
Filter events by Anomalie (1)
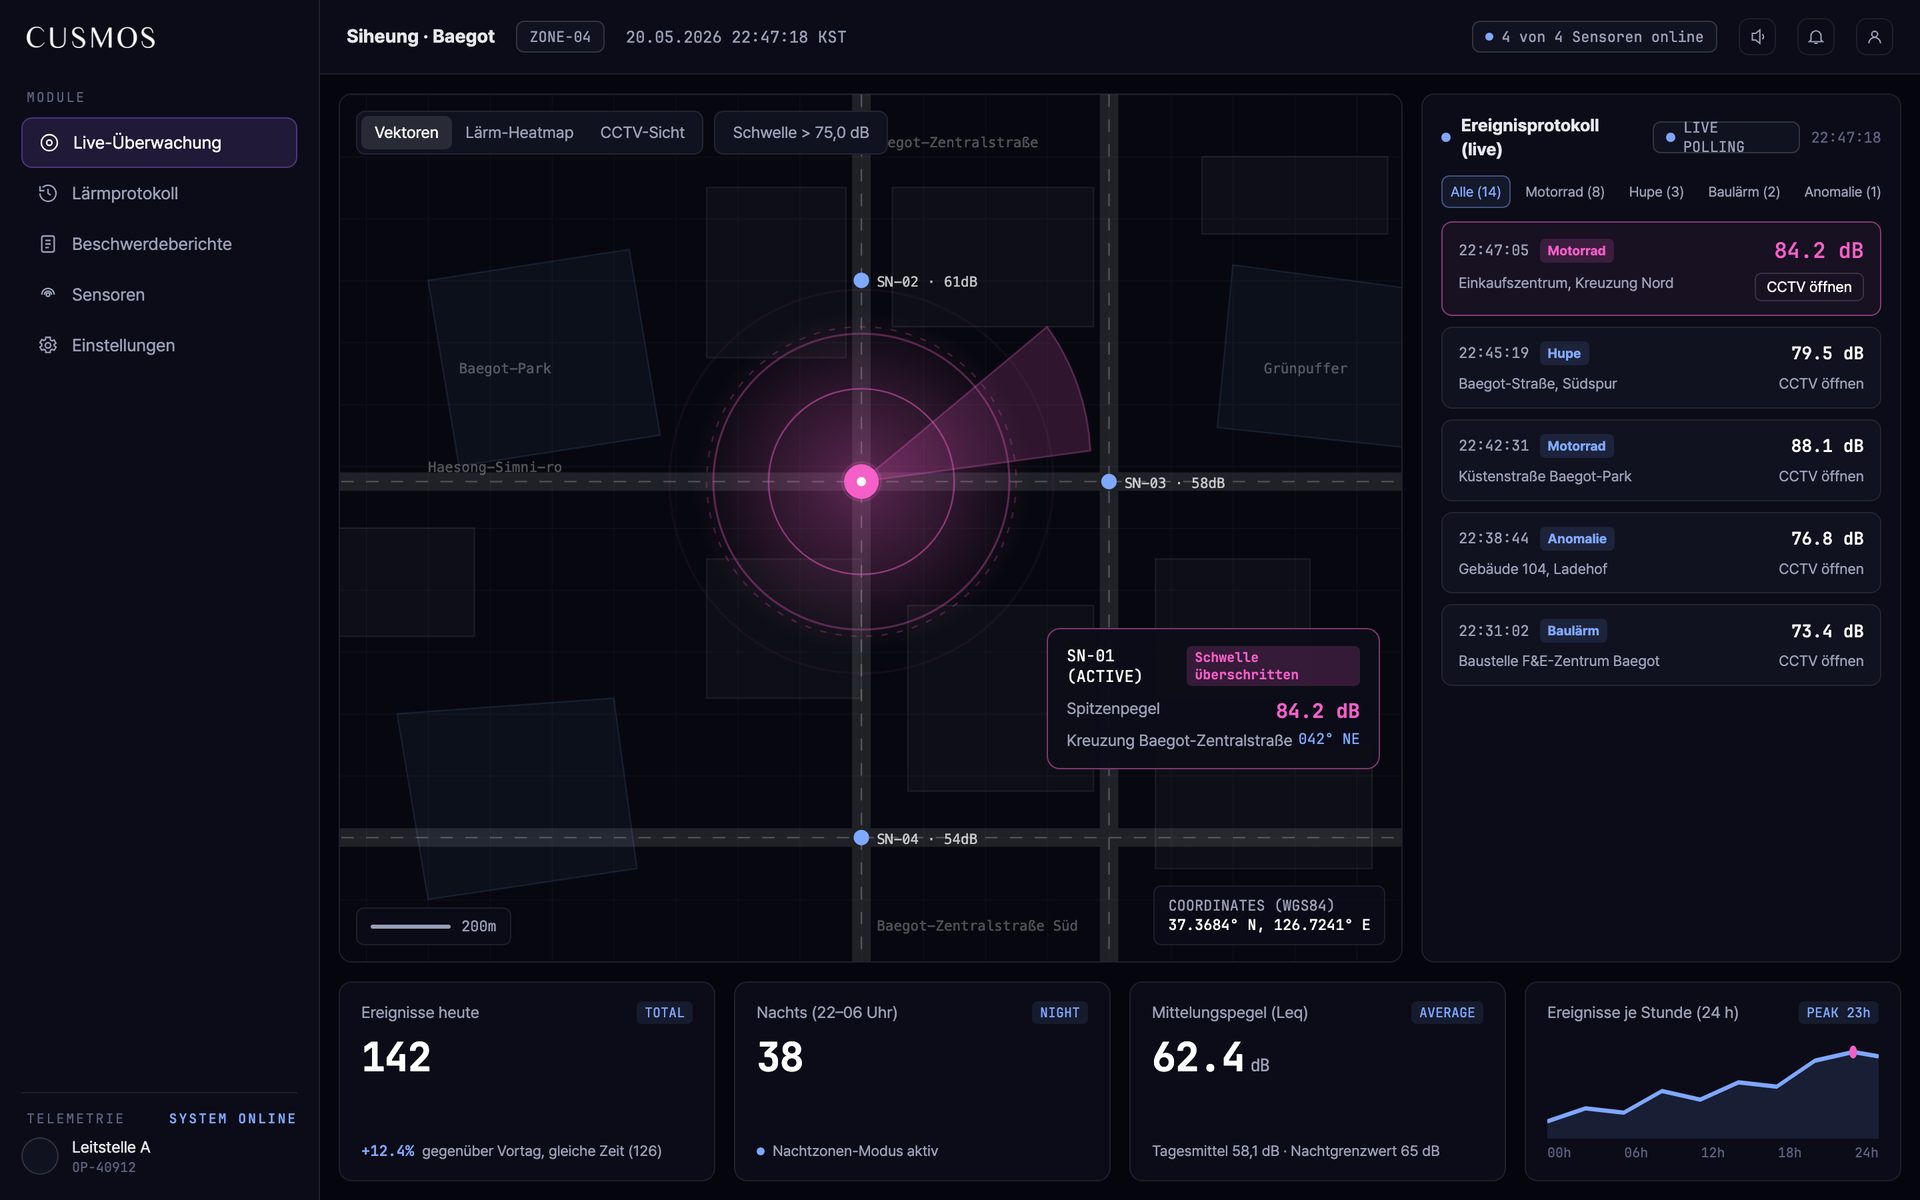pyautogui.click(x=1842, y=192)
